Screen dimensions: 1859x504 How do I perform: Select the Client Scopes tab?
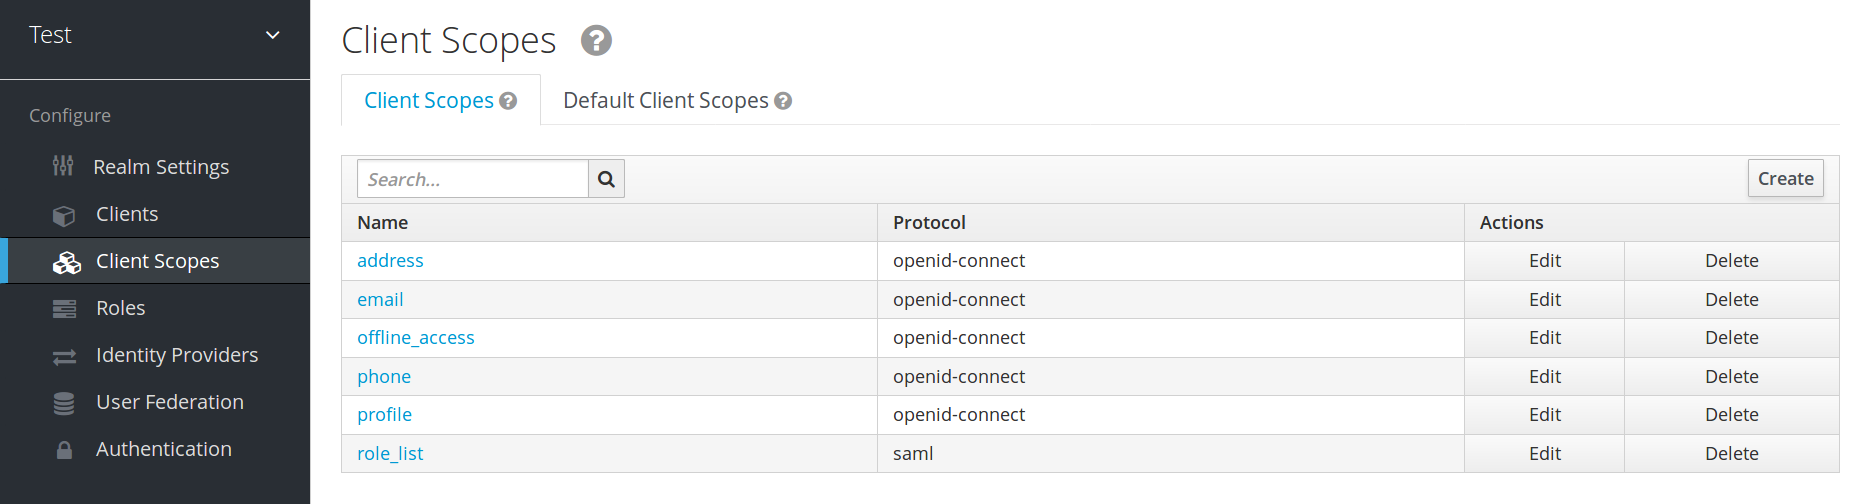429,101
